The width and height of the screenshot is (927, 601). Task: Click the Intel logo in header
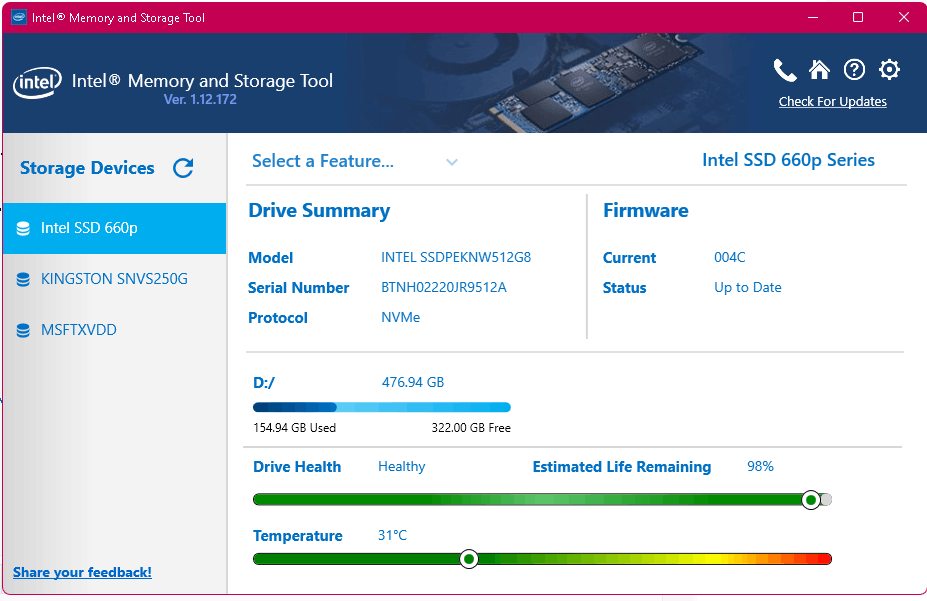point(37,83)
